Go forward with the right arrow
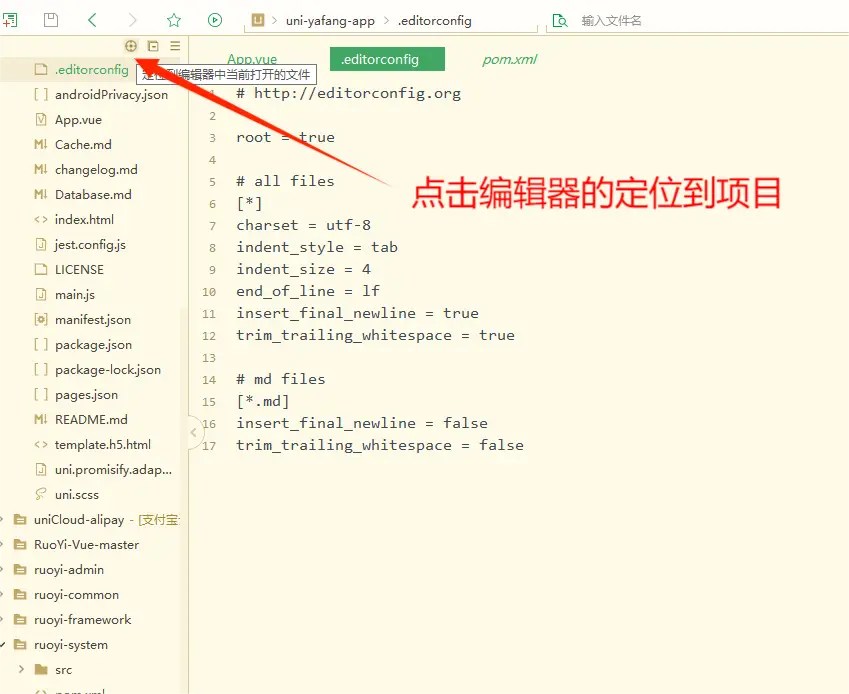849x694 pixels. click(x=134, y=20)
